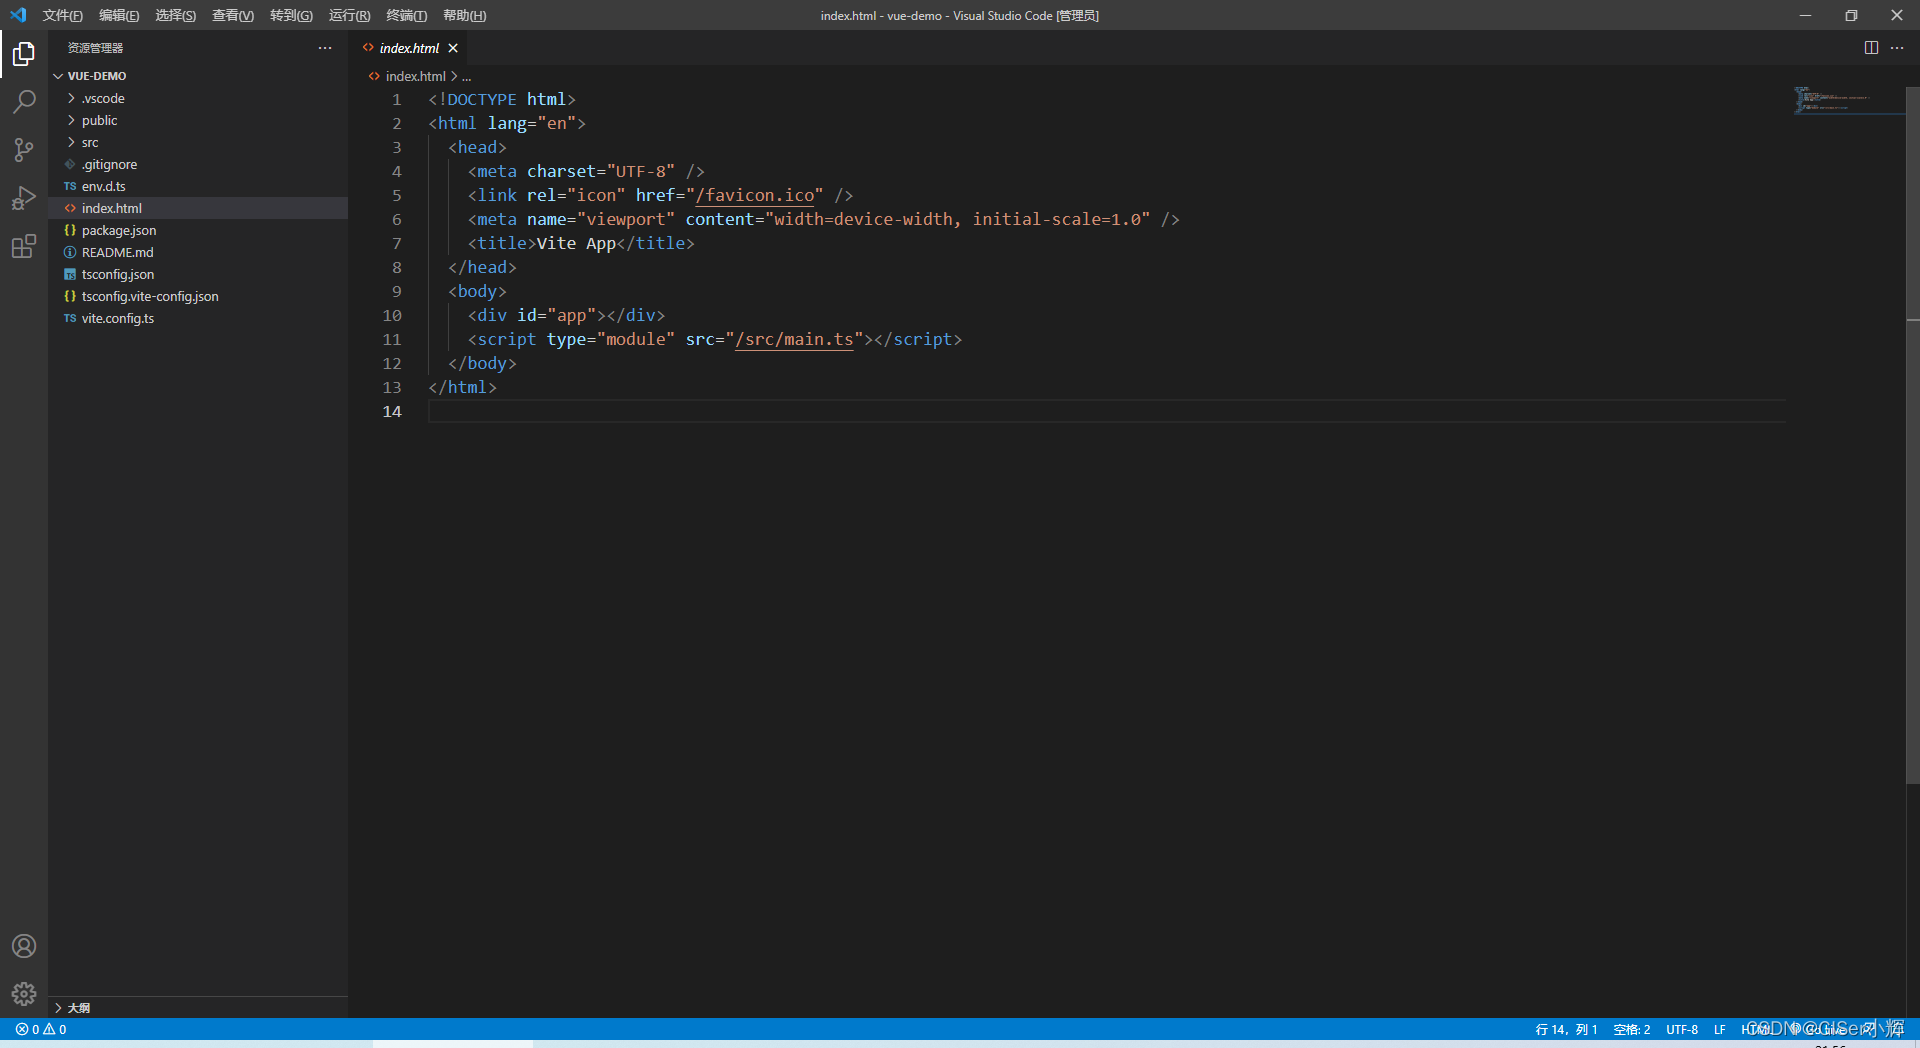Open the Run and Debug view
This screenshot has height=1048, width=1920.
pyautogui.click(x=24, y=198)
